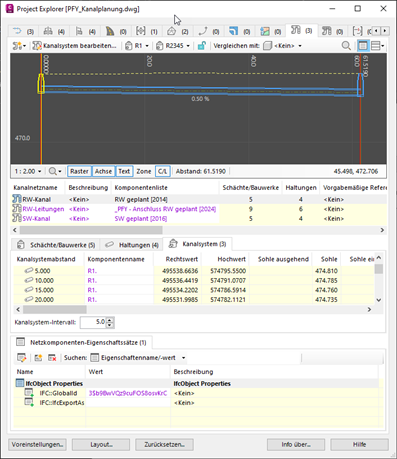Click the add property set icon

[x=38, y=358]
